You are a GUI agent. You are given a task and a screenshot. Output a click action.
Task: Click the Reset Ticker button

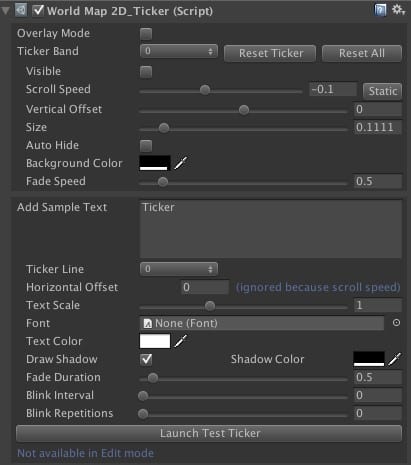tap(270, 53)
